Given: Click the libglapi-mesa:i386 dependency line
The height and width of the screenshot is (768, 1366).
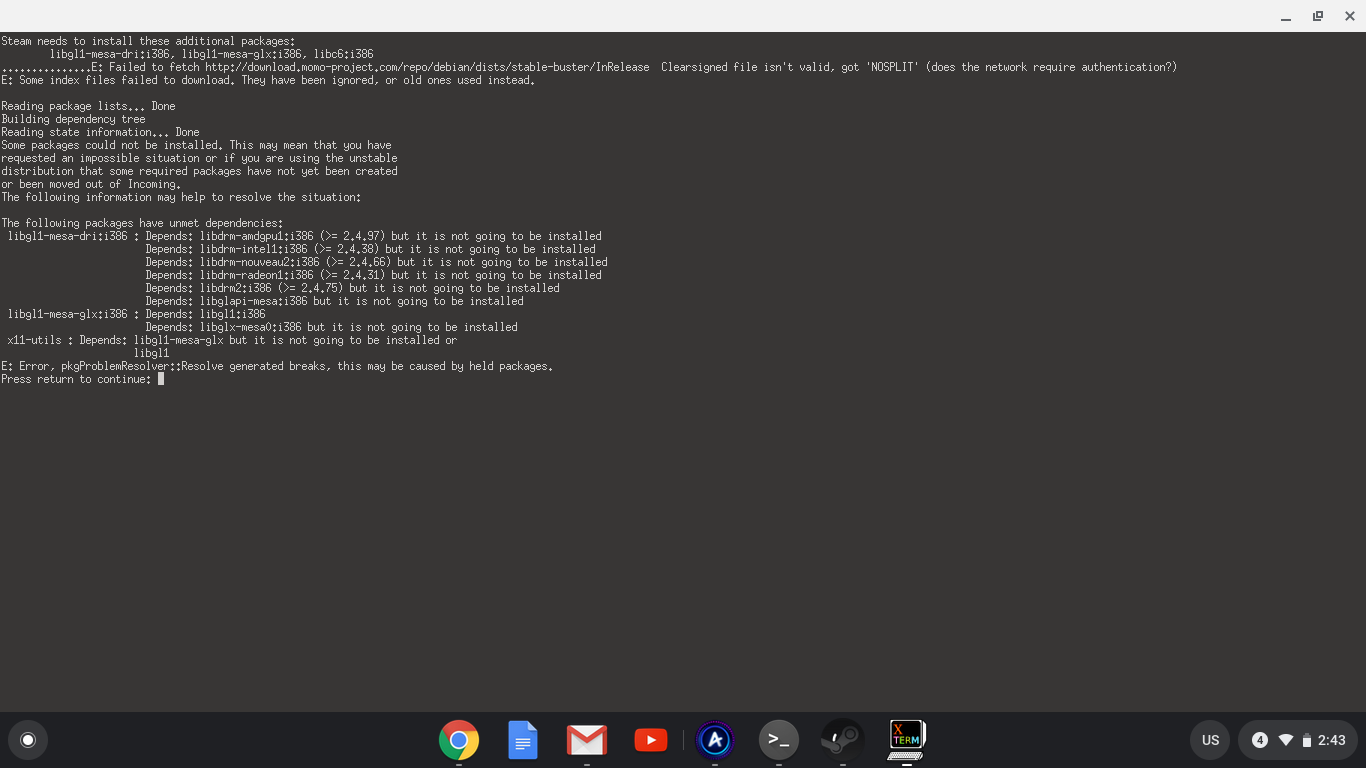Looking at the screenshot, I should pyautogui.click(x=334, y=301).
